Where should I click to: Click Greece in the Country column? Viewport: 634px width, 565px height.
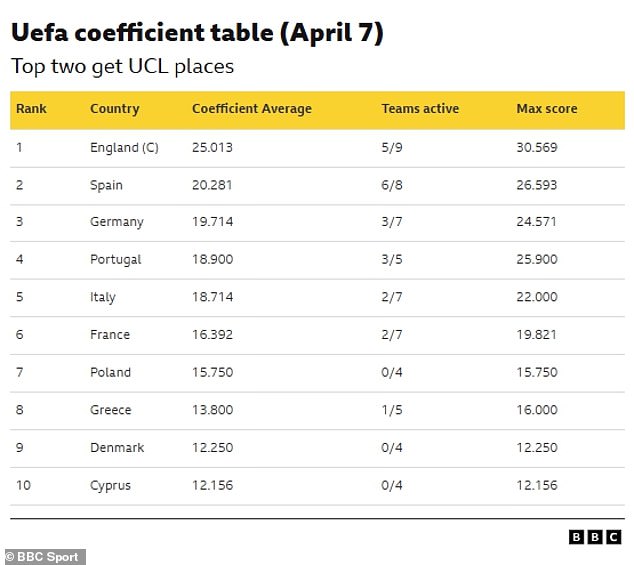pos(110,410)
